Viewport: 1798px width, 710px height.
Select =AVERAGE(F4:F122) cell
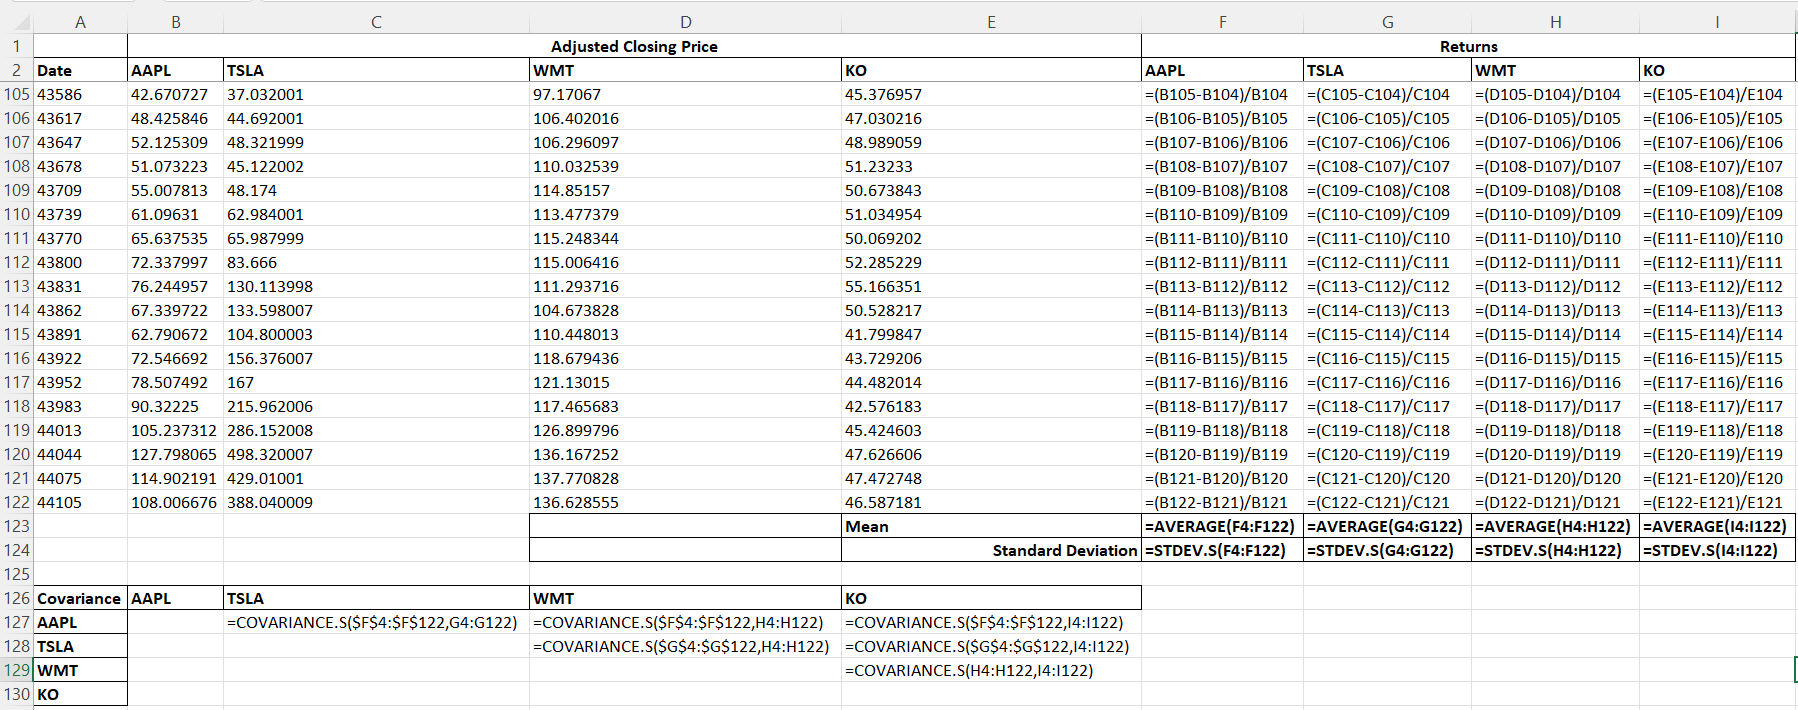coord(1222,526)
